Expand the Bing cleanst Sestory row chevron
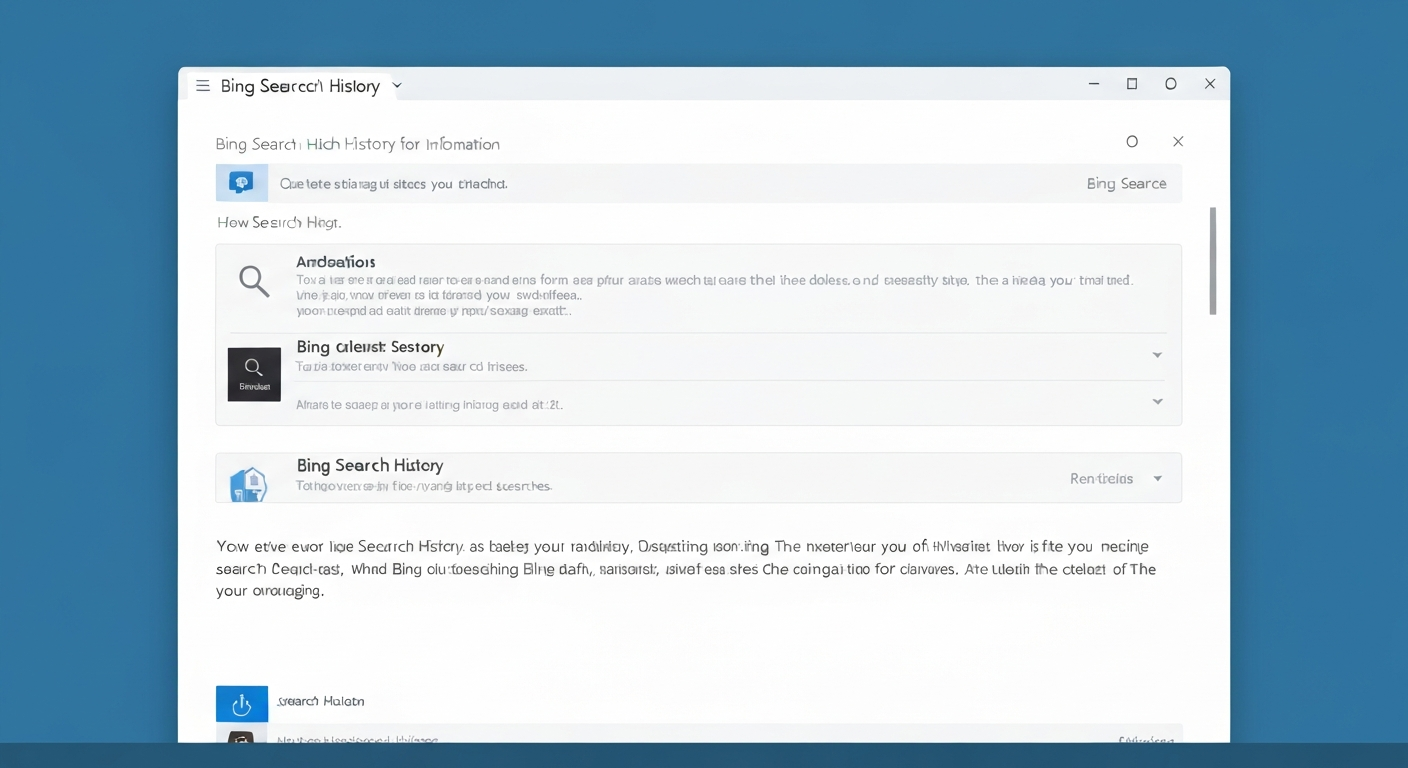 [1157, 355]
